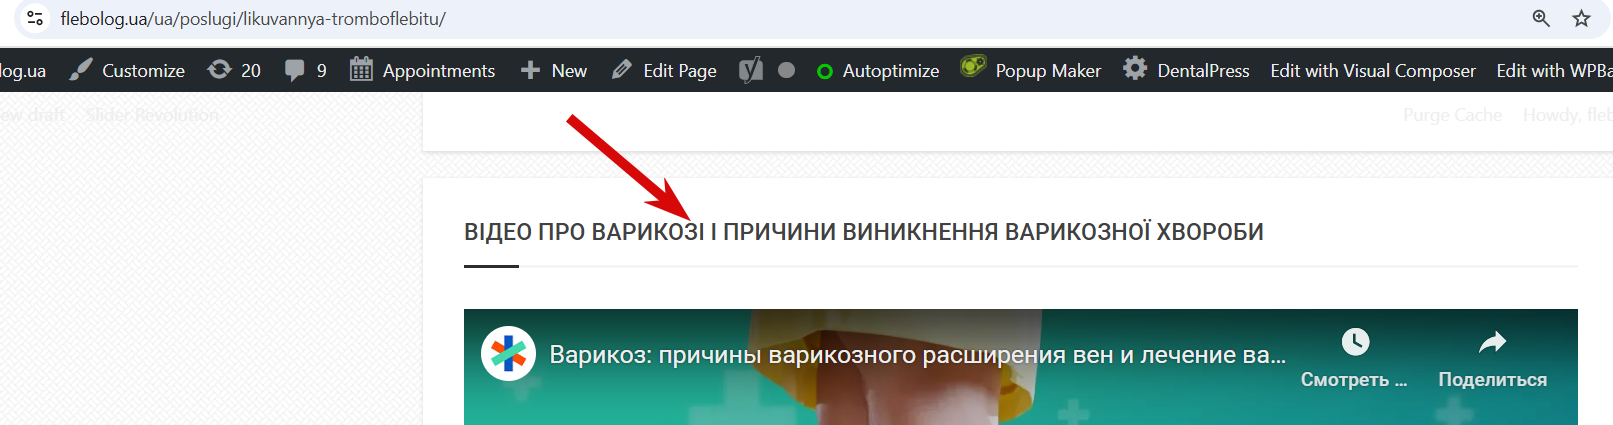Click the DentalPress gear icon

point(1135,69)
